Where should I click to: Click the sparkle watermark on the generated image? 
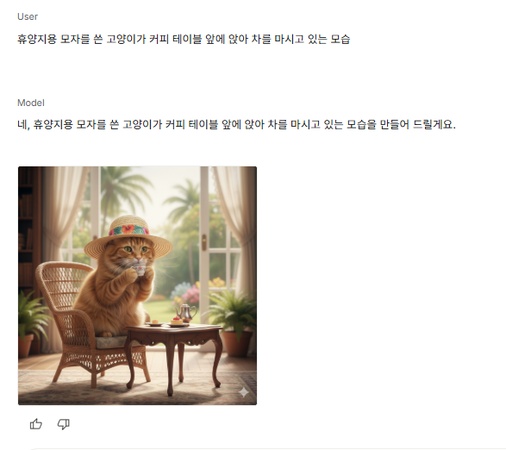click(x=244, y=392)
